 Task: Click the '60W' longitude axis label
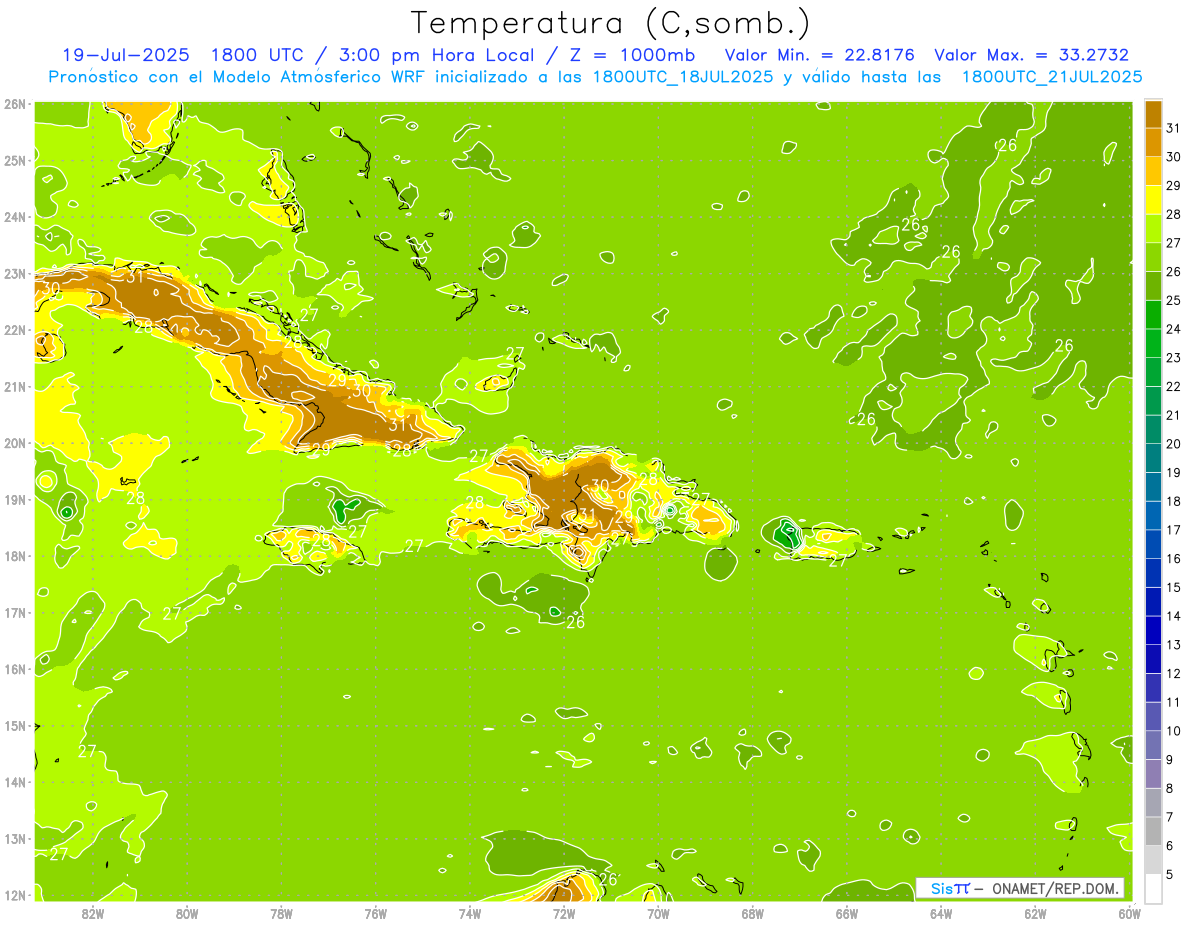click(x=1129, y=913)
